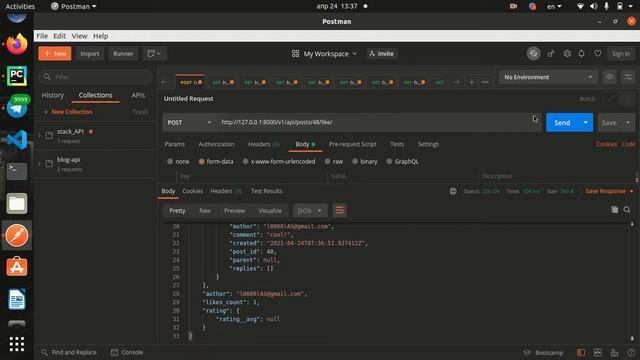Open the Files manager dock icon
Screen dimensions: 640x360
click(17, 203)
